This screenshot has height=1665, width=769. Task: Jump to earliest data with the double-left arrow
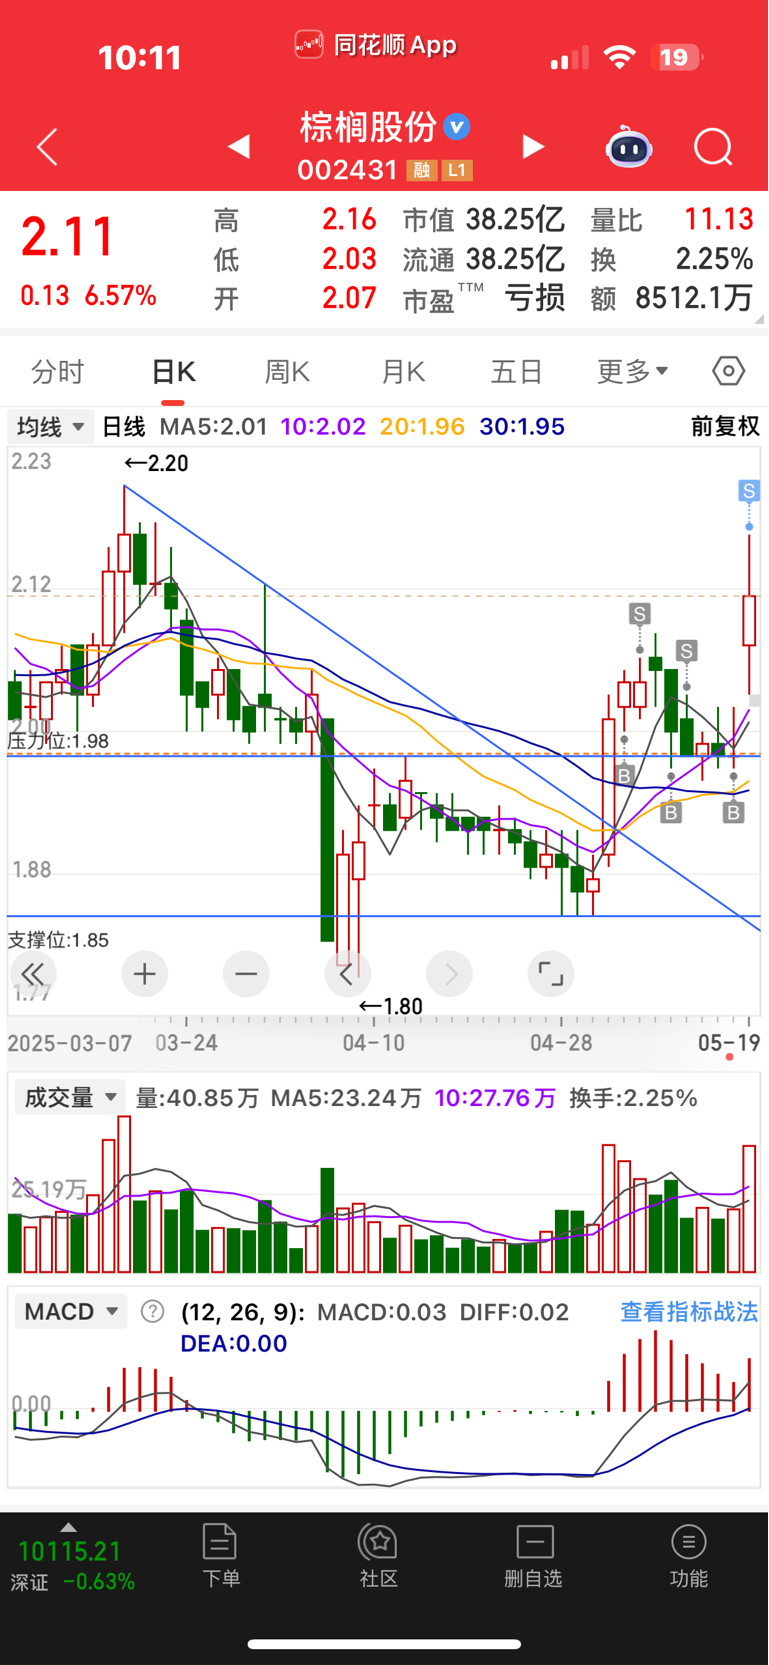point(32,974)
